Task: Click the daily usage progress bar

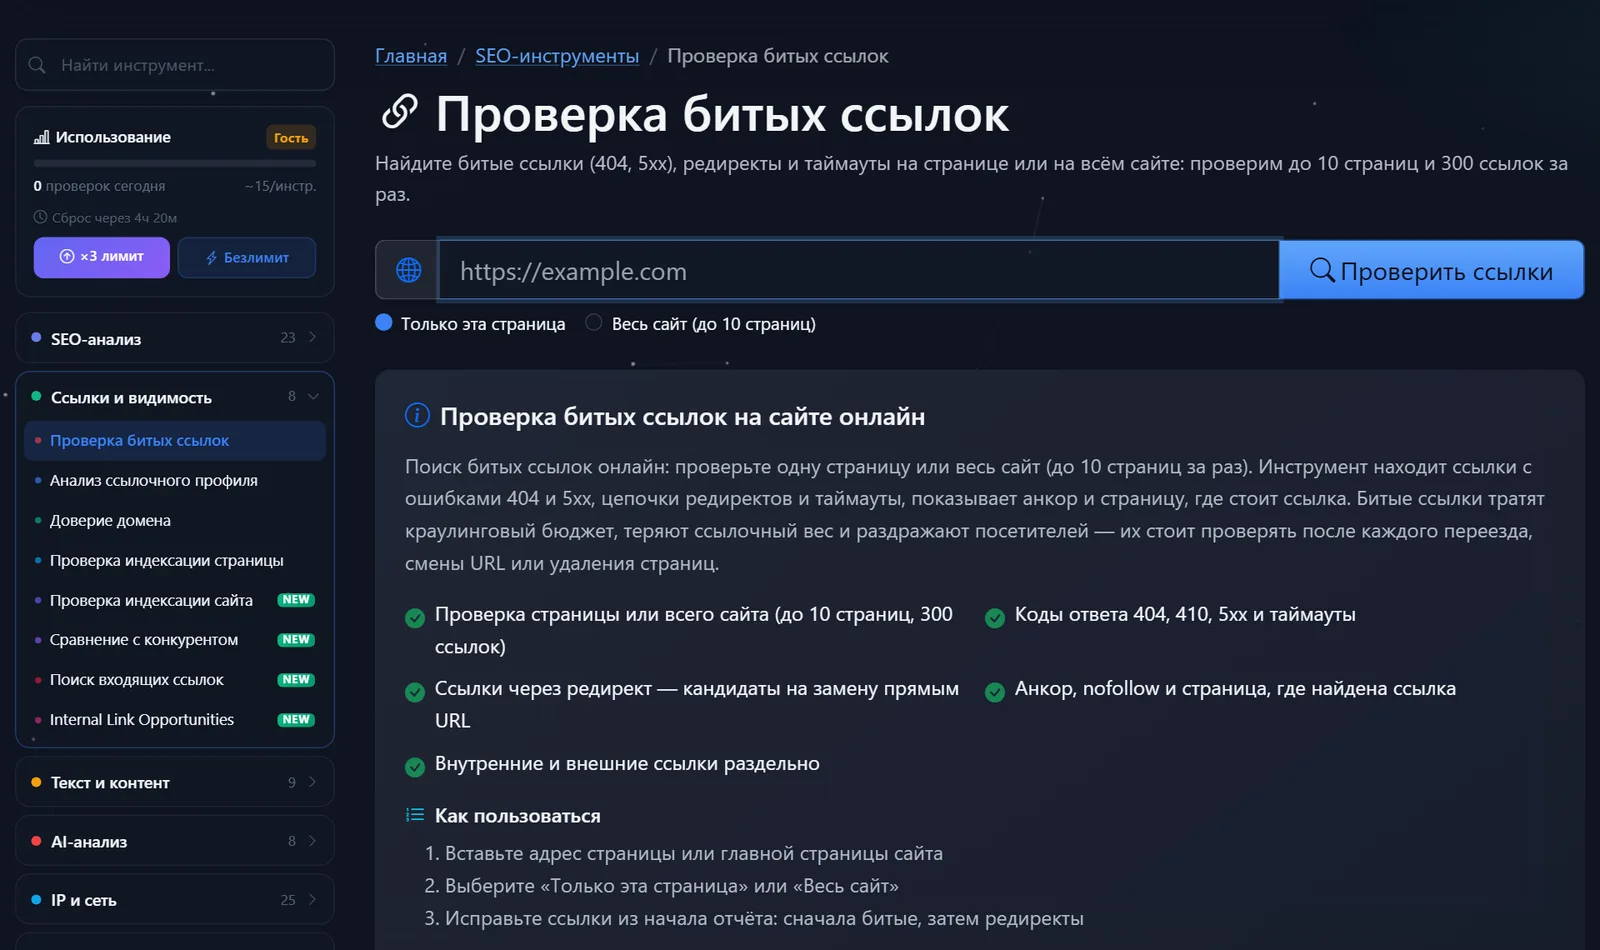Action: [x=175, y=163]
